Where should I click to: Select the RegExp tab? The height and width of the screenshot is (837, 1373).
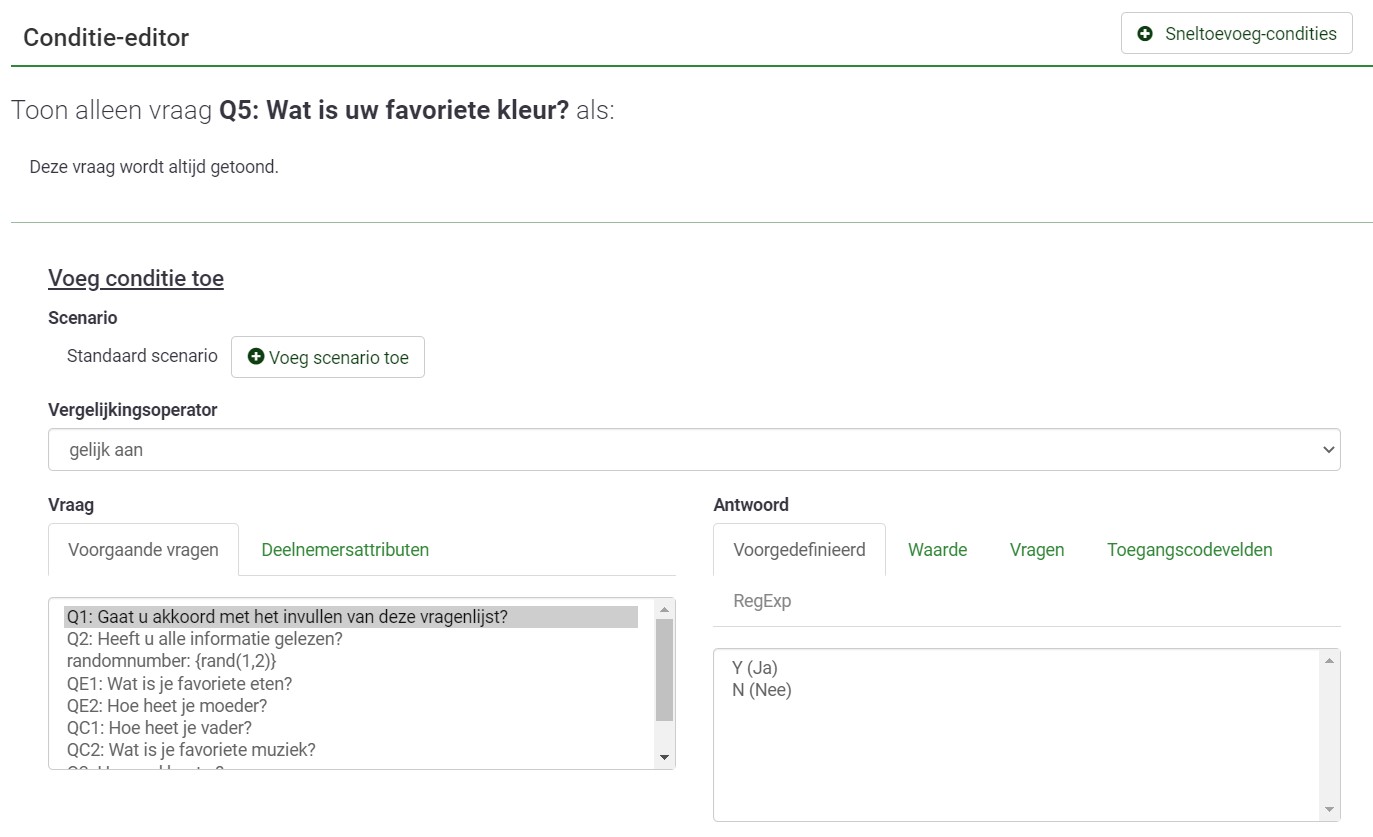pyautogui.click(x=762, y=601)
